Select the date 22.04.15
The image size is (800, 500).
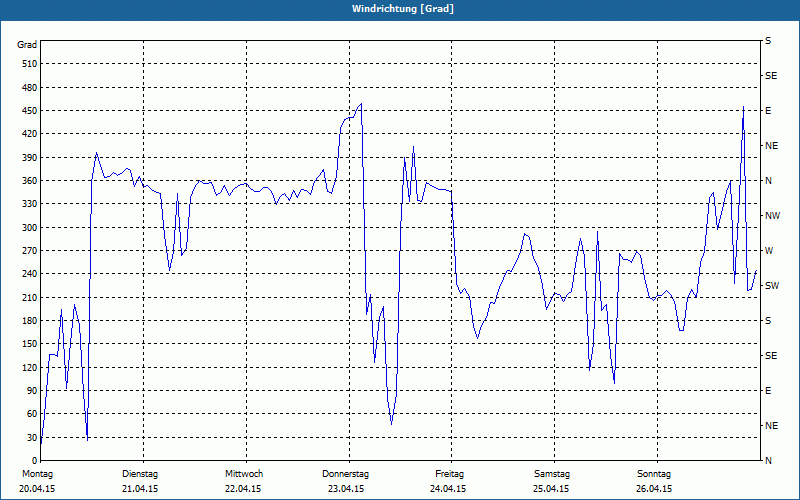pyautogui.click(x=243, y=489)
